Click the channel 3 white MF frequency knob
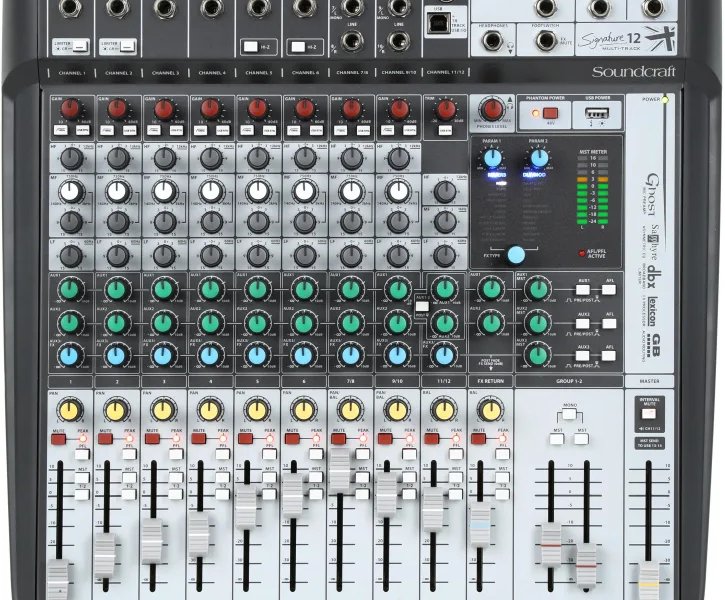The height and width of the screenshot is (600, 725). click(x=164, y=191)
